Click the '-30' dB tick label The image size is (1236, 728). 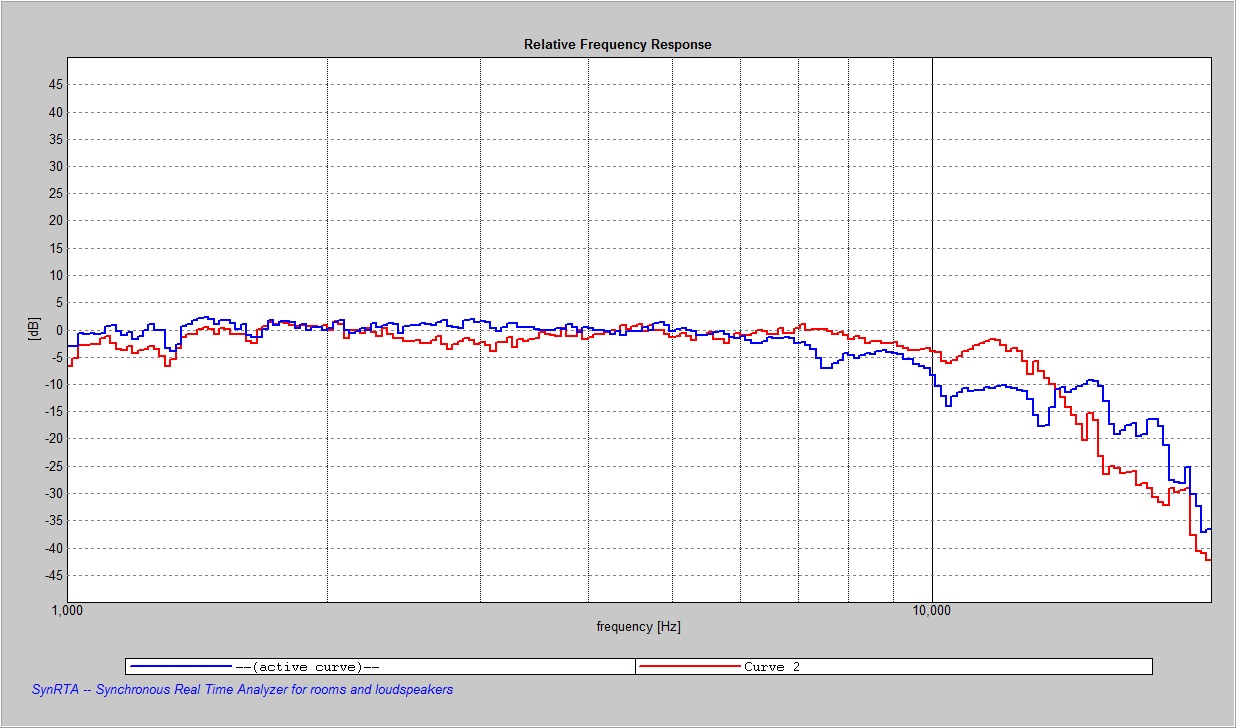[54, 494]
